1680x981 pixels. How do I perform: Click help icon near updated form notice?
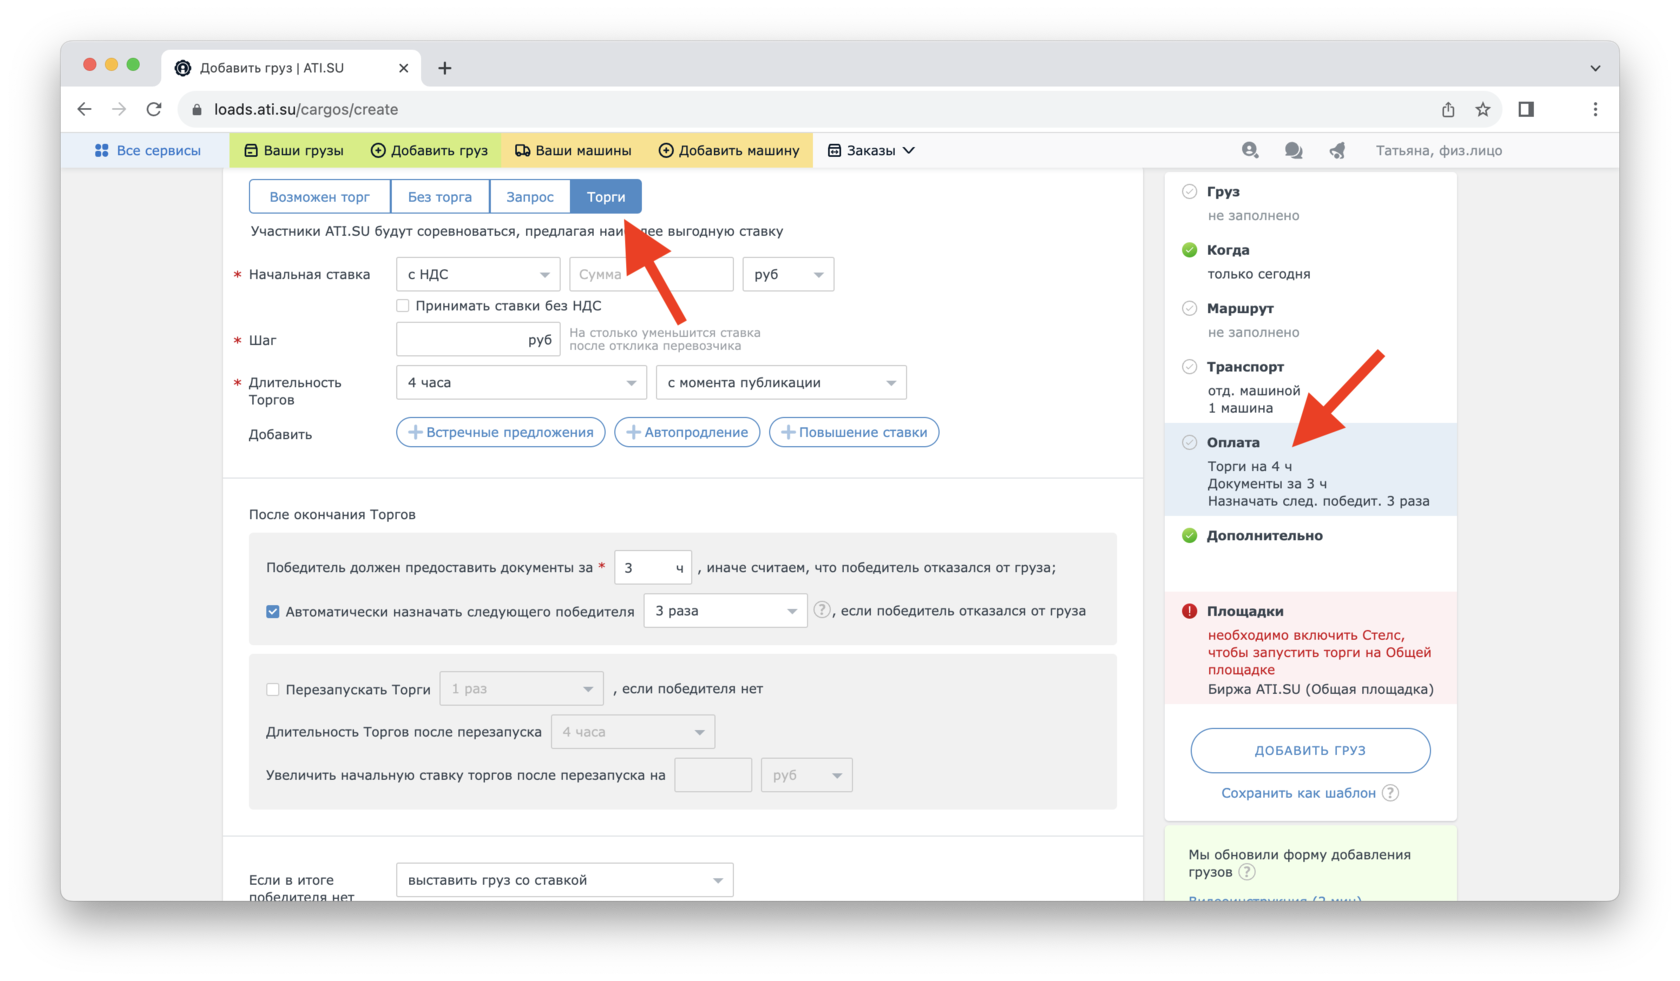point(1247,872)
